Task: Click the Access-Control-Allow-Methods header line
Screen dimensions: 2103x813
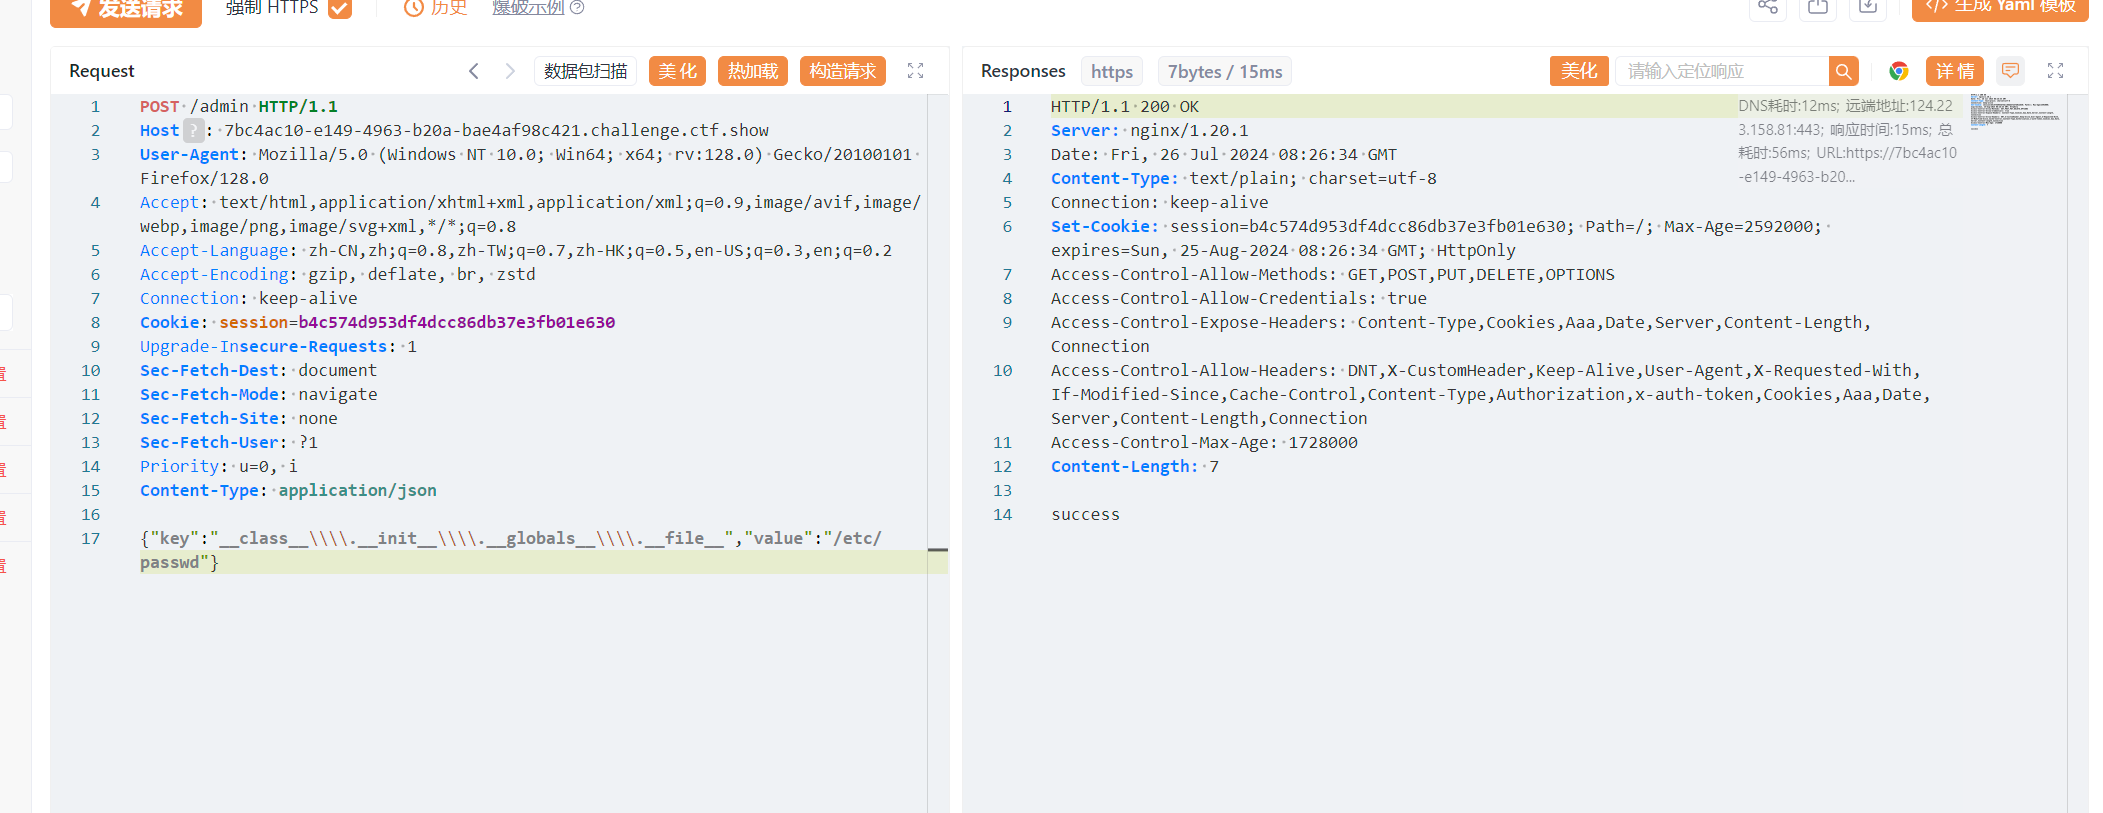Action: click(1332, 274)
